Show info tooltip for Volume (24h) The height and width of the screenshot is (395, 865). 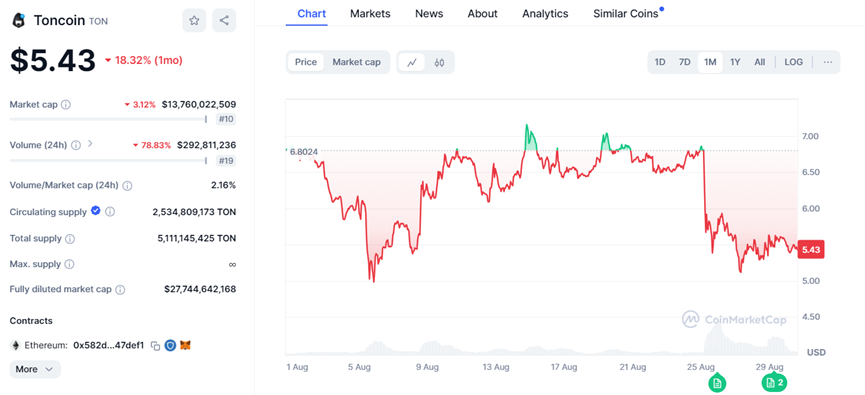coord(76,145)
